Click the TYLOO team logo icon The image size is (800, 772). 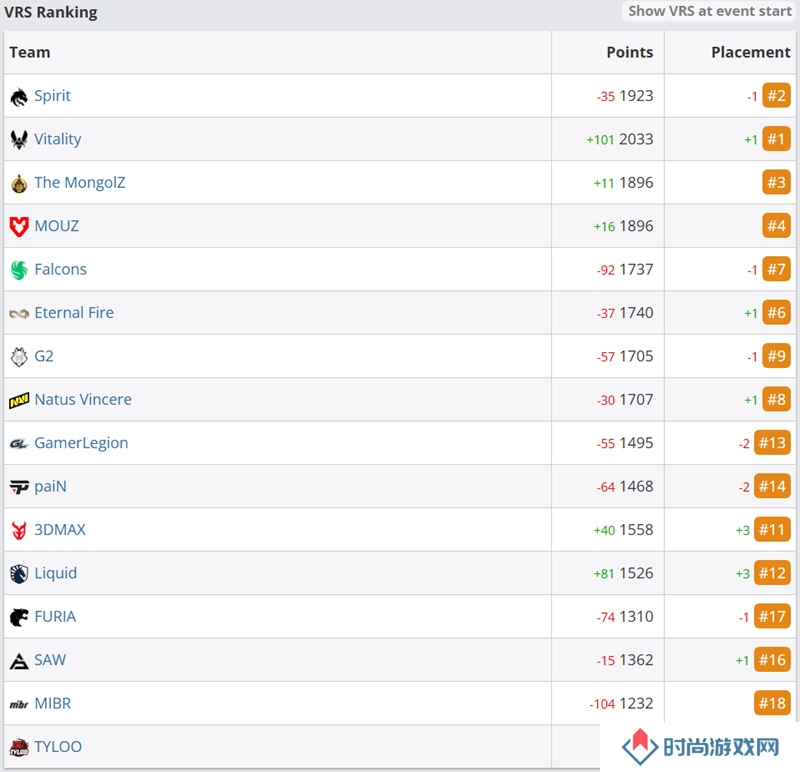point(19,748)
